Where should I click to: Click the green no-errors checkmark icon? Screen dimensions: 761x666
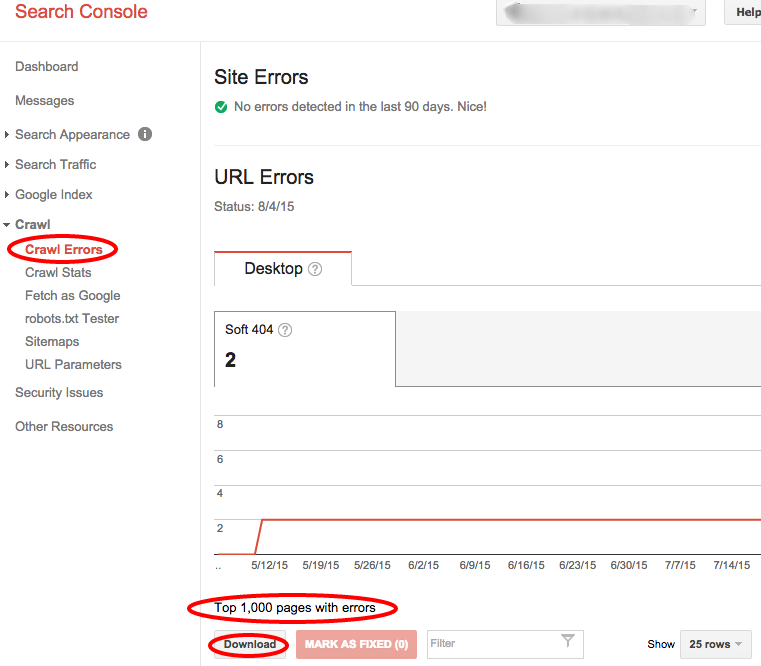point(221,106)
